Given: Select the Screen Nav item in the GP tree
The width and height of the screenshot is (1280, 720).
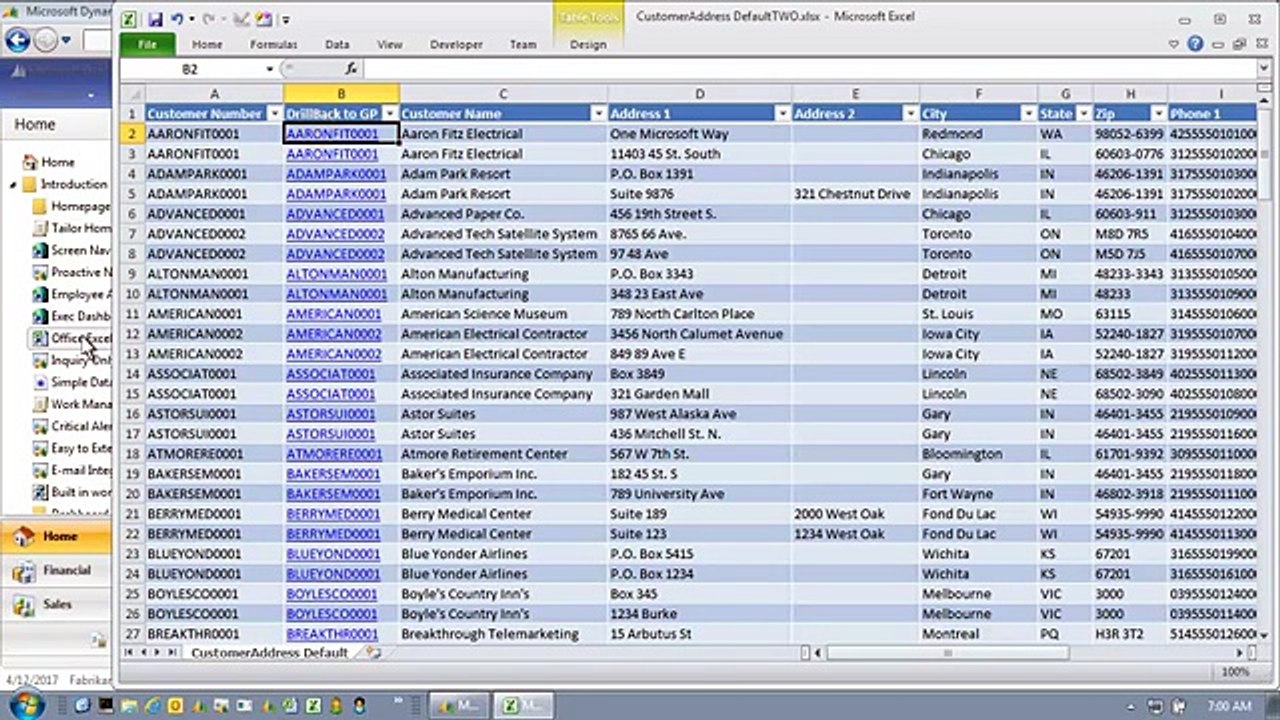Looking at the screenshot, I should (x=71, y=250).
